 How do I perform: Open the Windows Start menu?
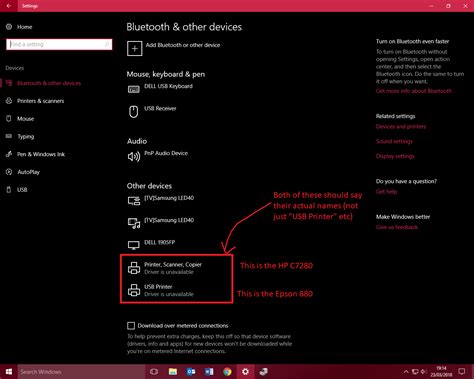9,371
